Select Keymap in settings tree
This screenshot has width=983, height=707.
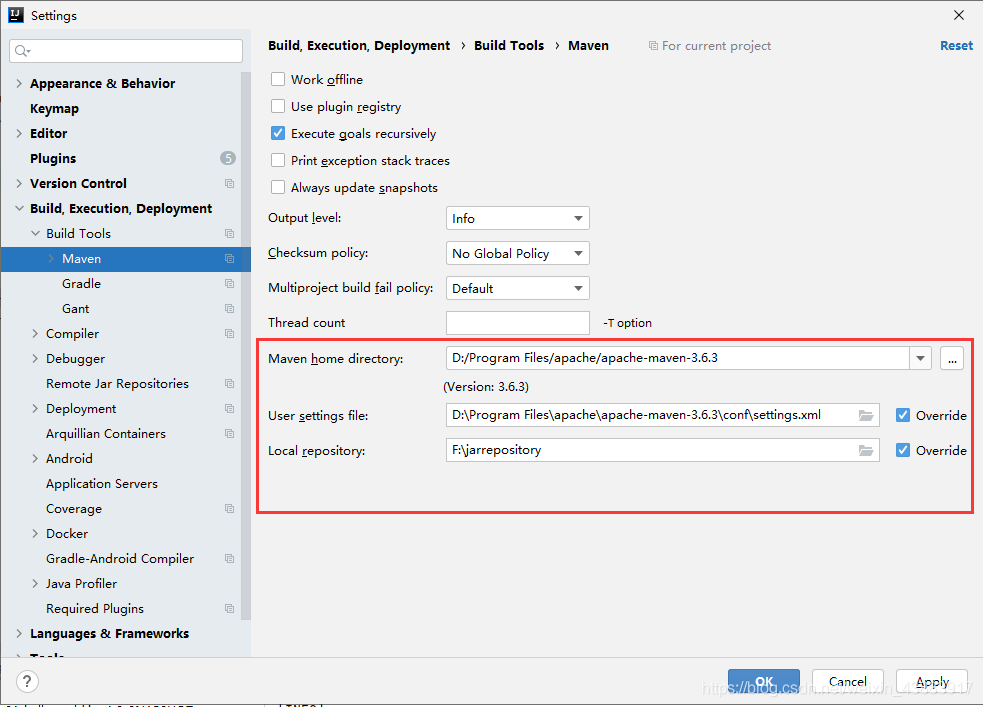point(55,108)
